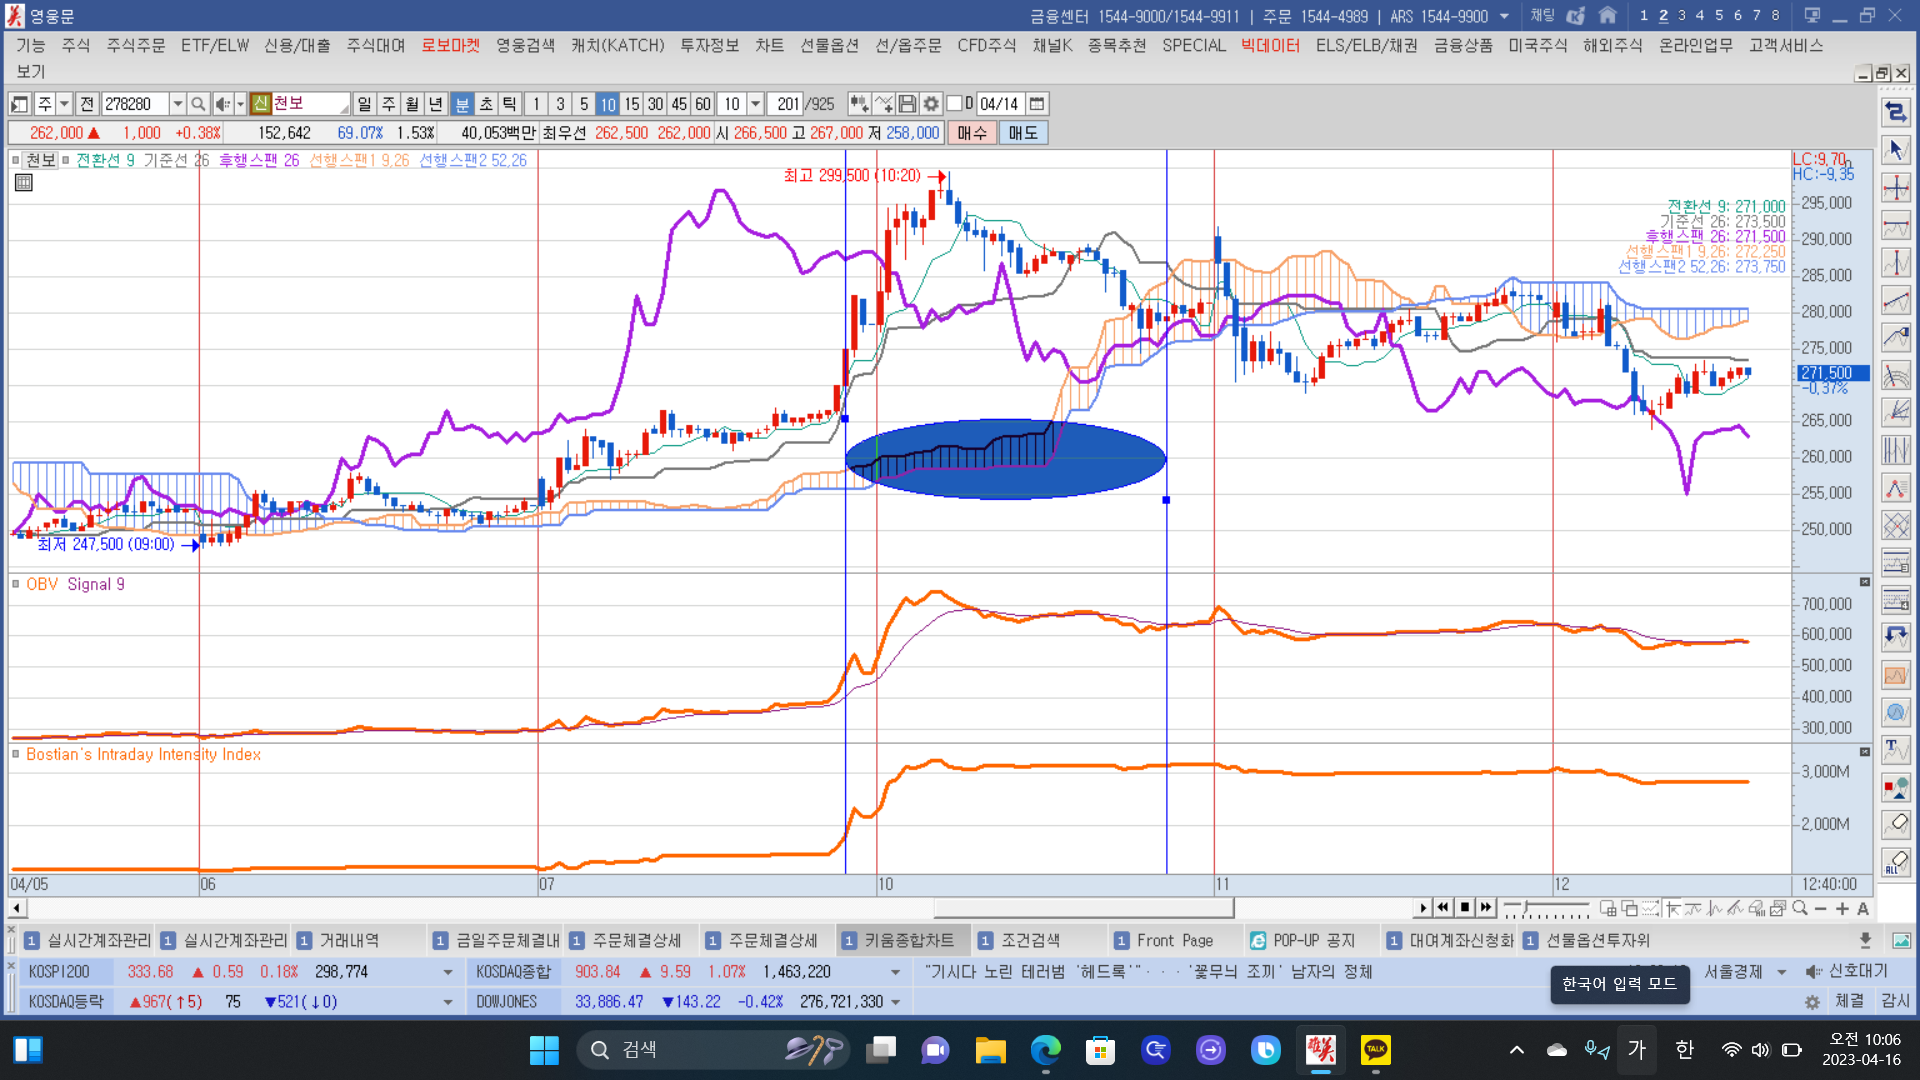
Task: Click the eraser tool in right sidebar
Action: pyautogui.click(x=1895, y=824)
